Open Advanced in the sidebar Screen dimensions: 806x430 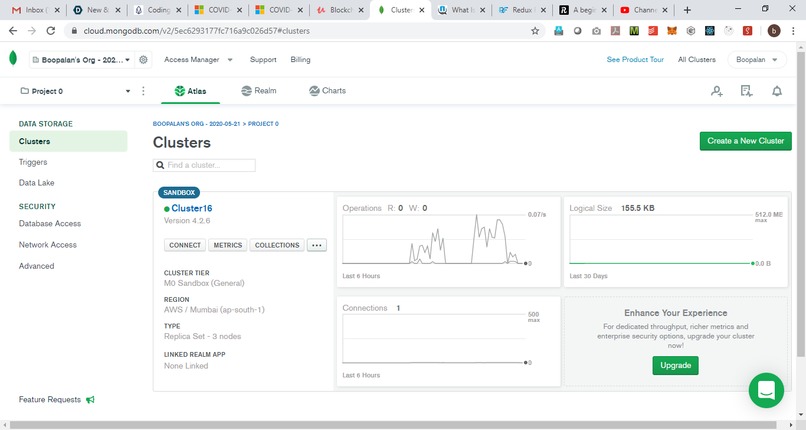[36, 266]
